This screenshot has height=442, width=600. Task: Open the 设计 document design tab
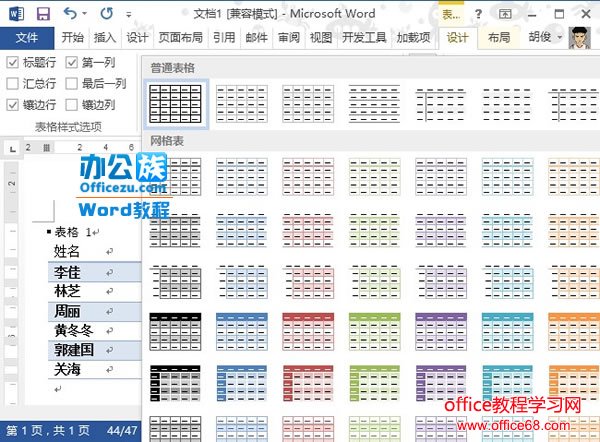pos(137,38)
